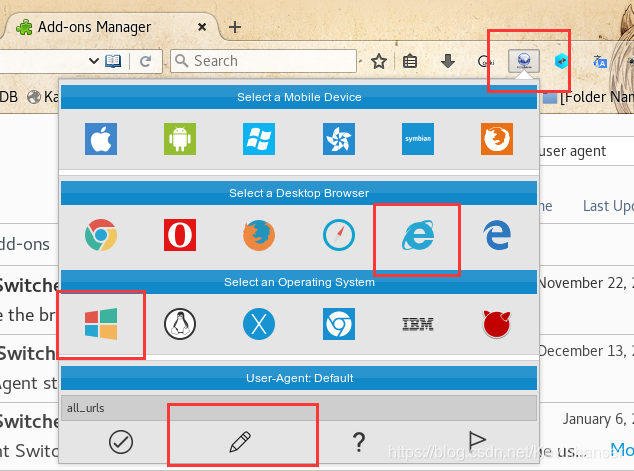
Task: Open the downloads arrow panel
Action: point(448,61)
